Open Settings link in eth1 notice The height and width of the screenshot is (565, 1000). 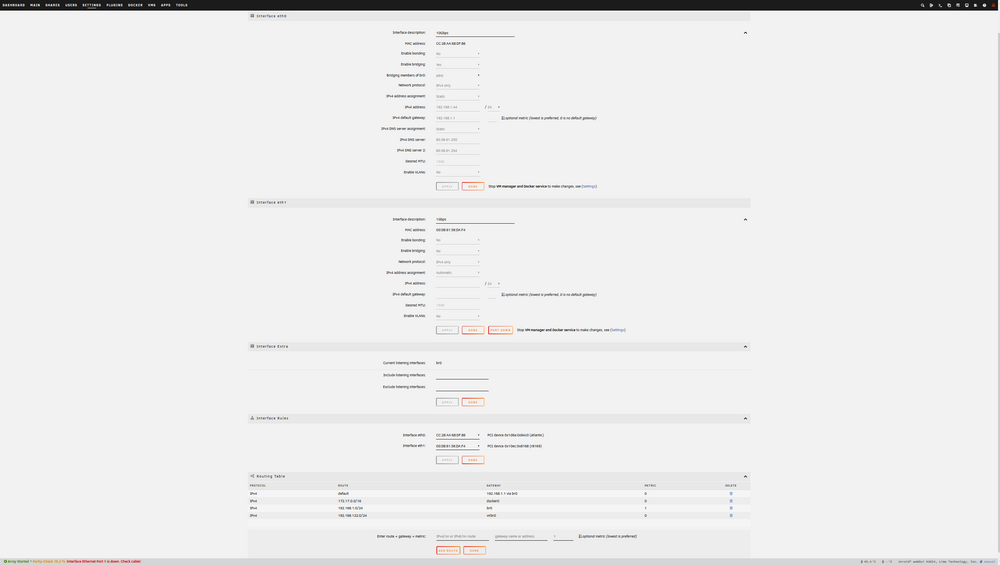coord(618,330)
